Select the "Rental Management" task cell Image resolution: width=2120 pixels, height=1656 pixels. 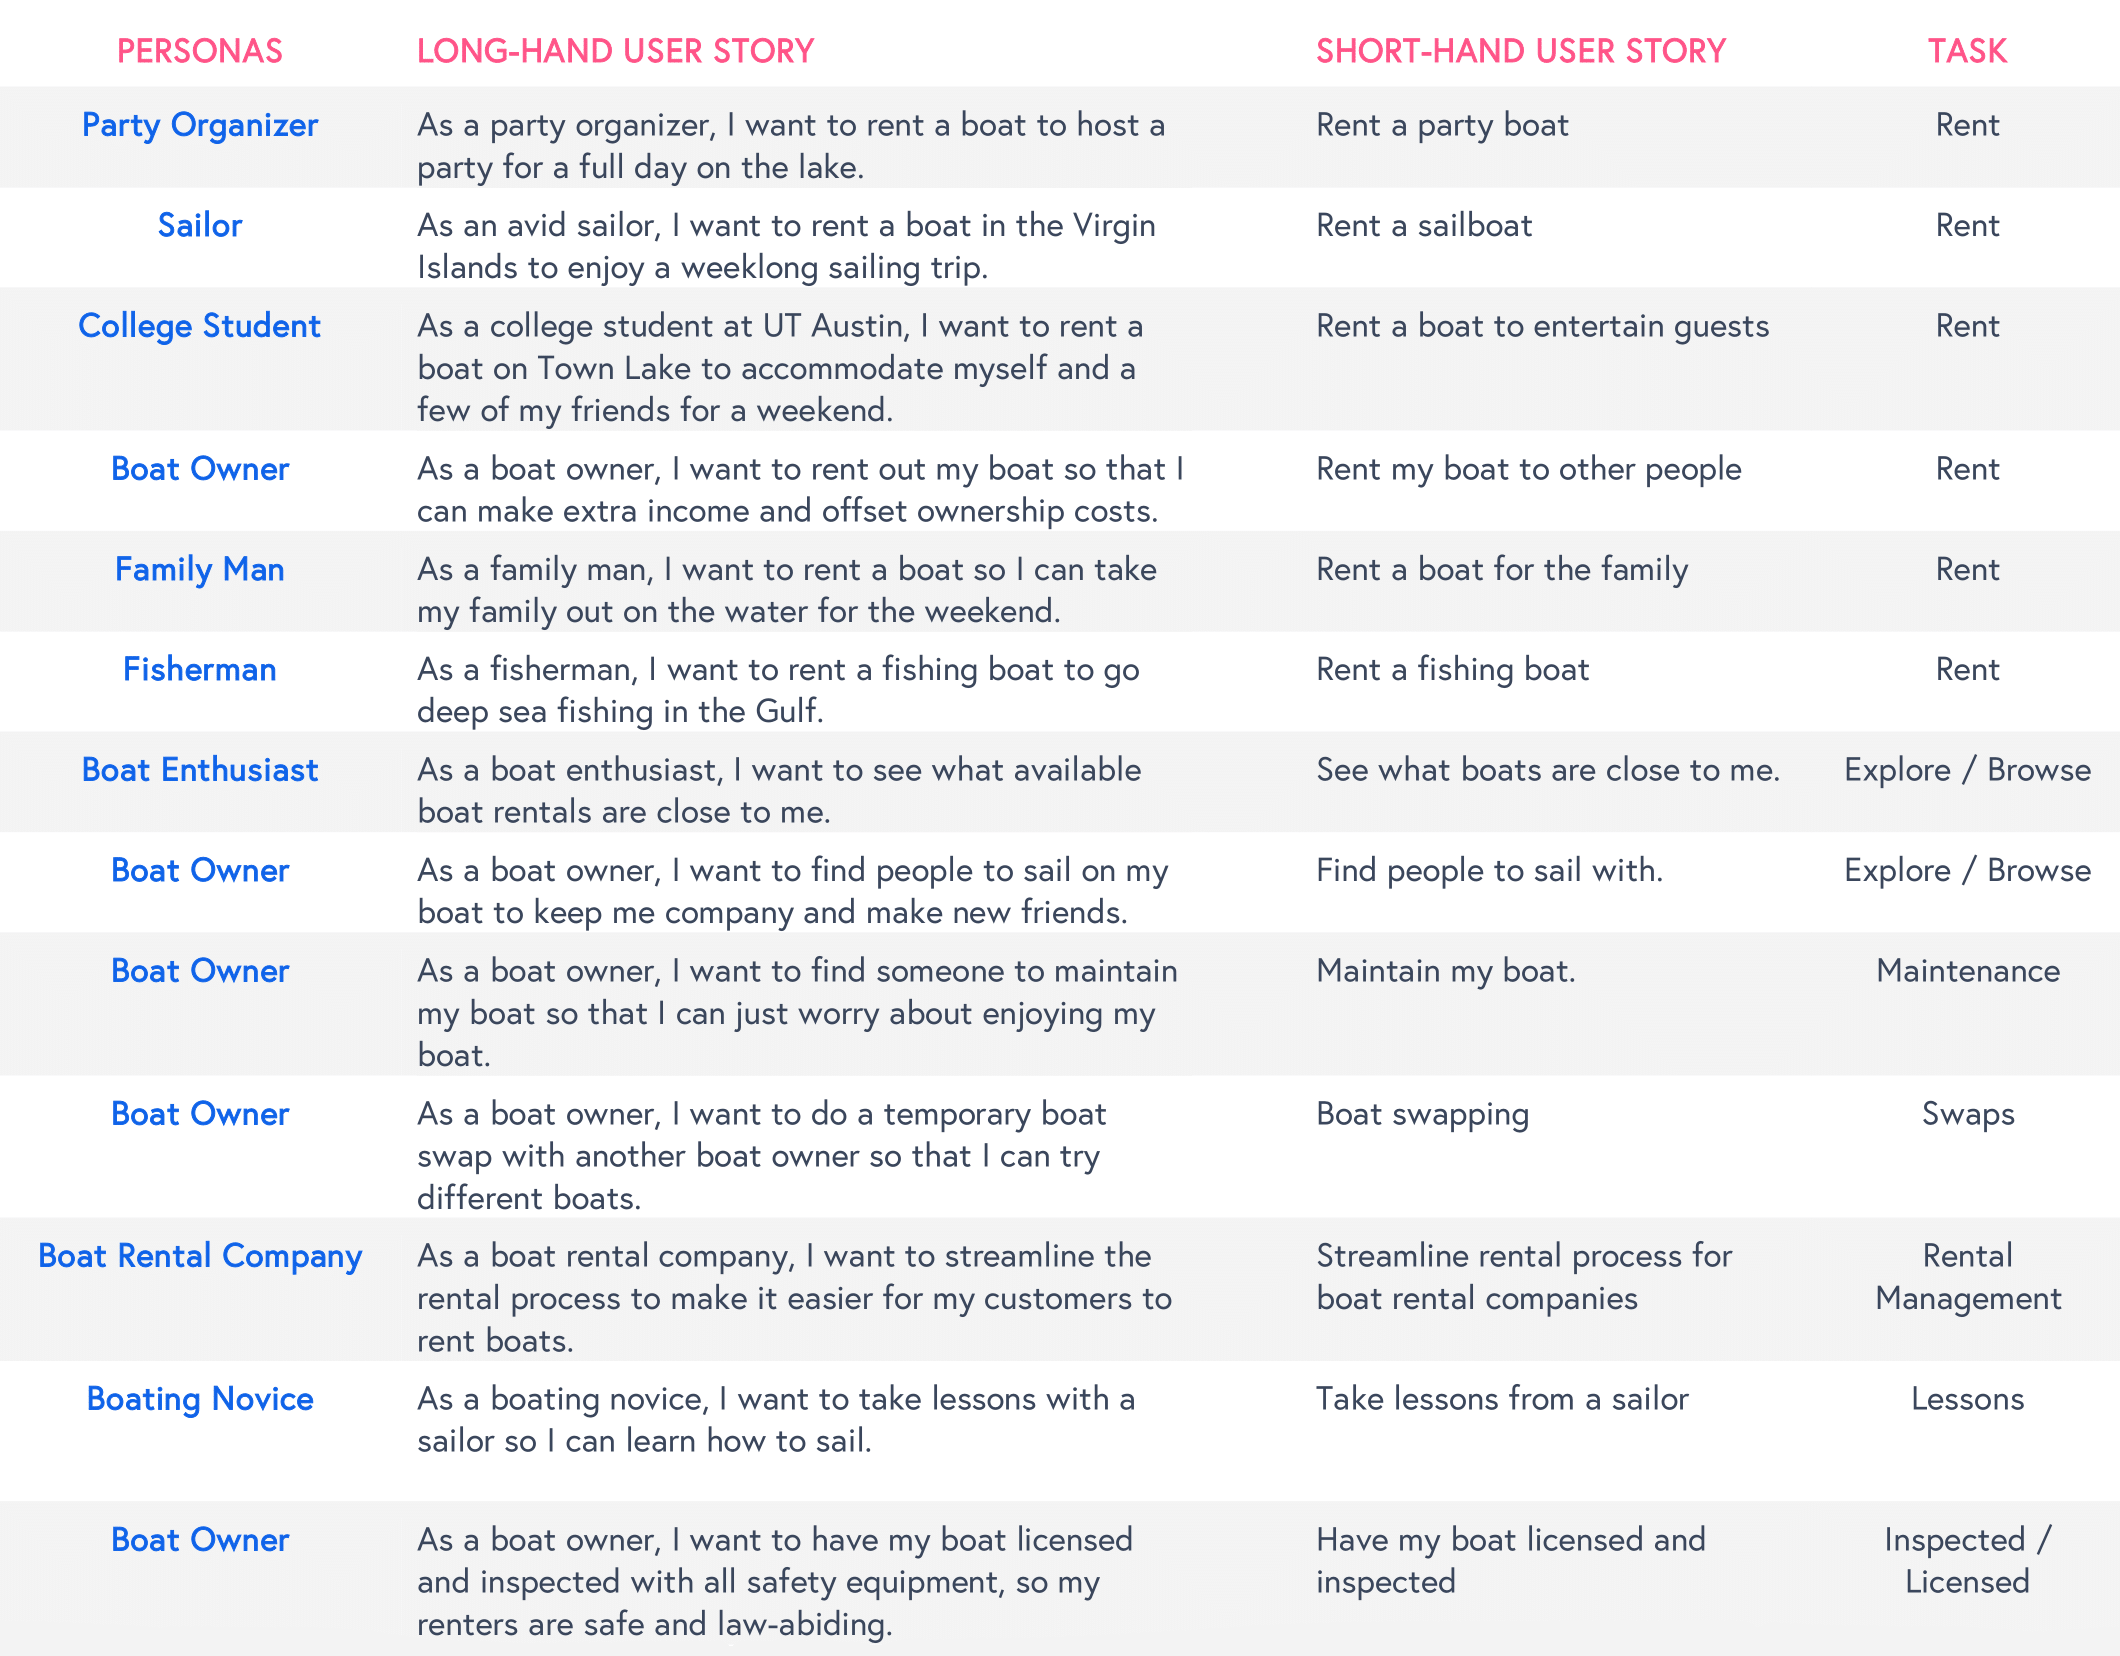1967,1277
